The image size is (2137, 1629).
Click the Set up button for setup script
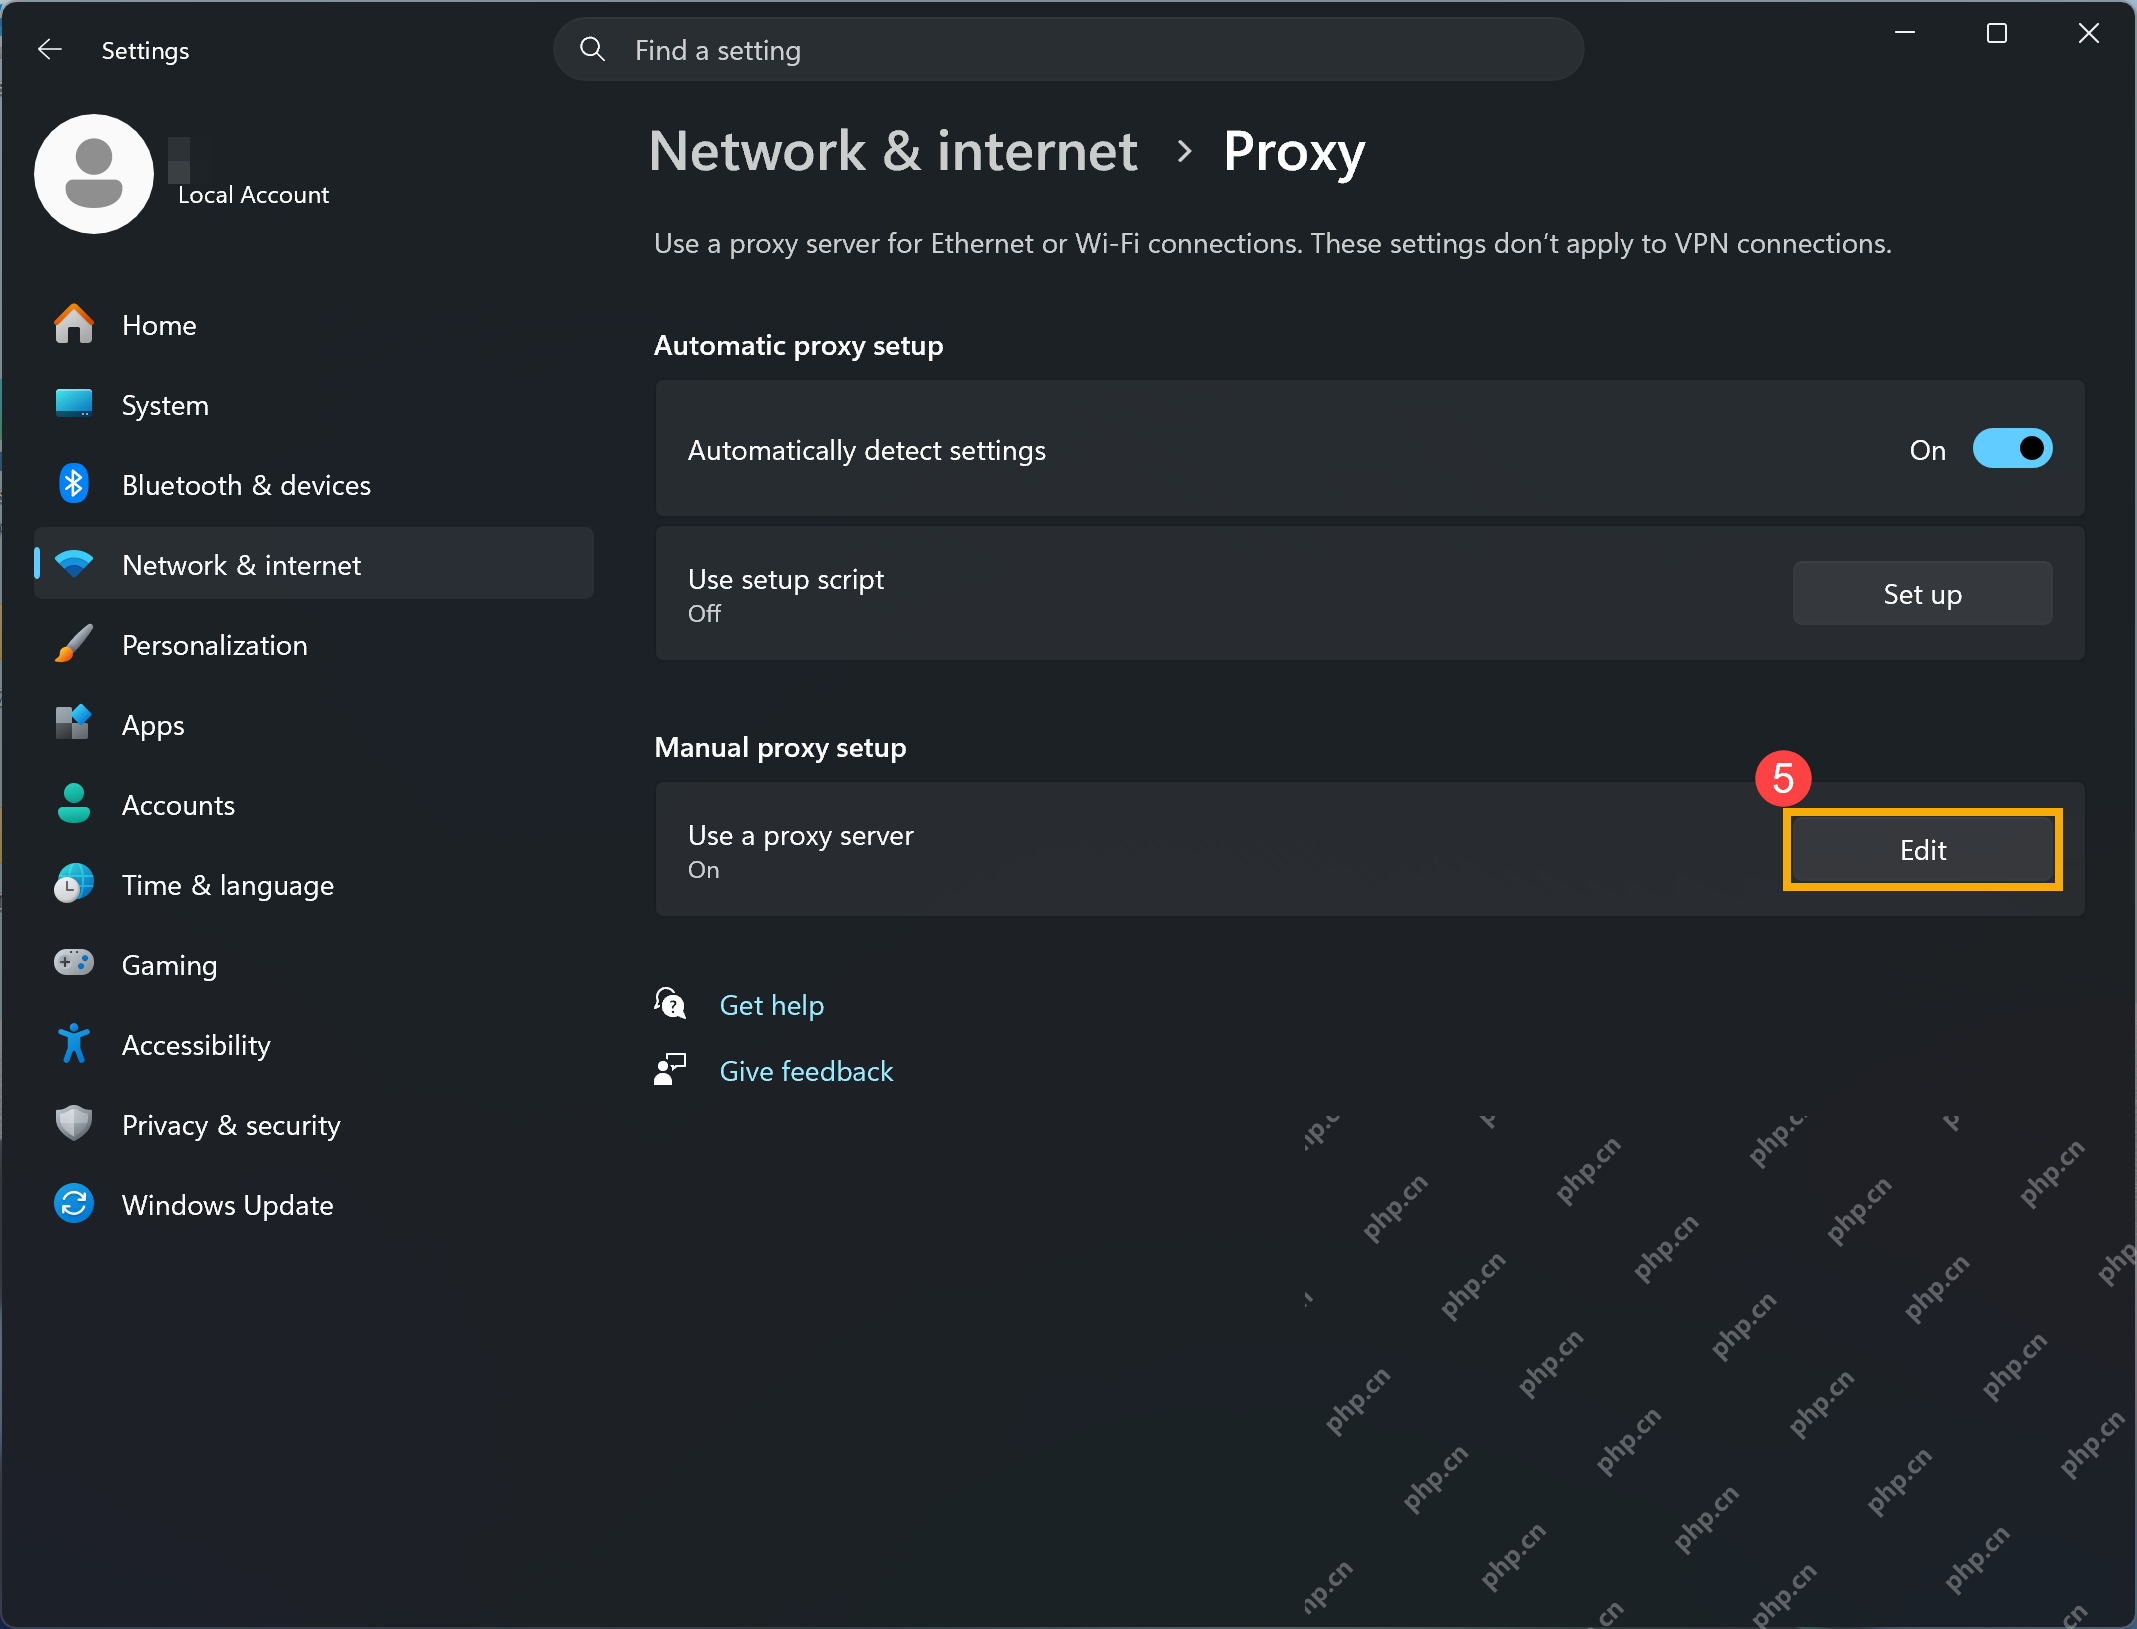pos(1922,594)
